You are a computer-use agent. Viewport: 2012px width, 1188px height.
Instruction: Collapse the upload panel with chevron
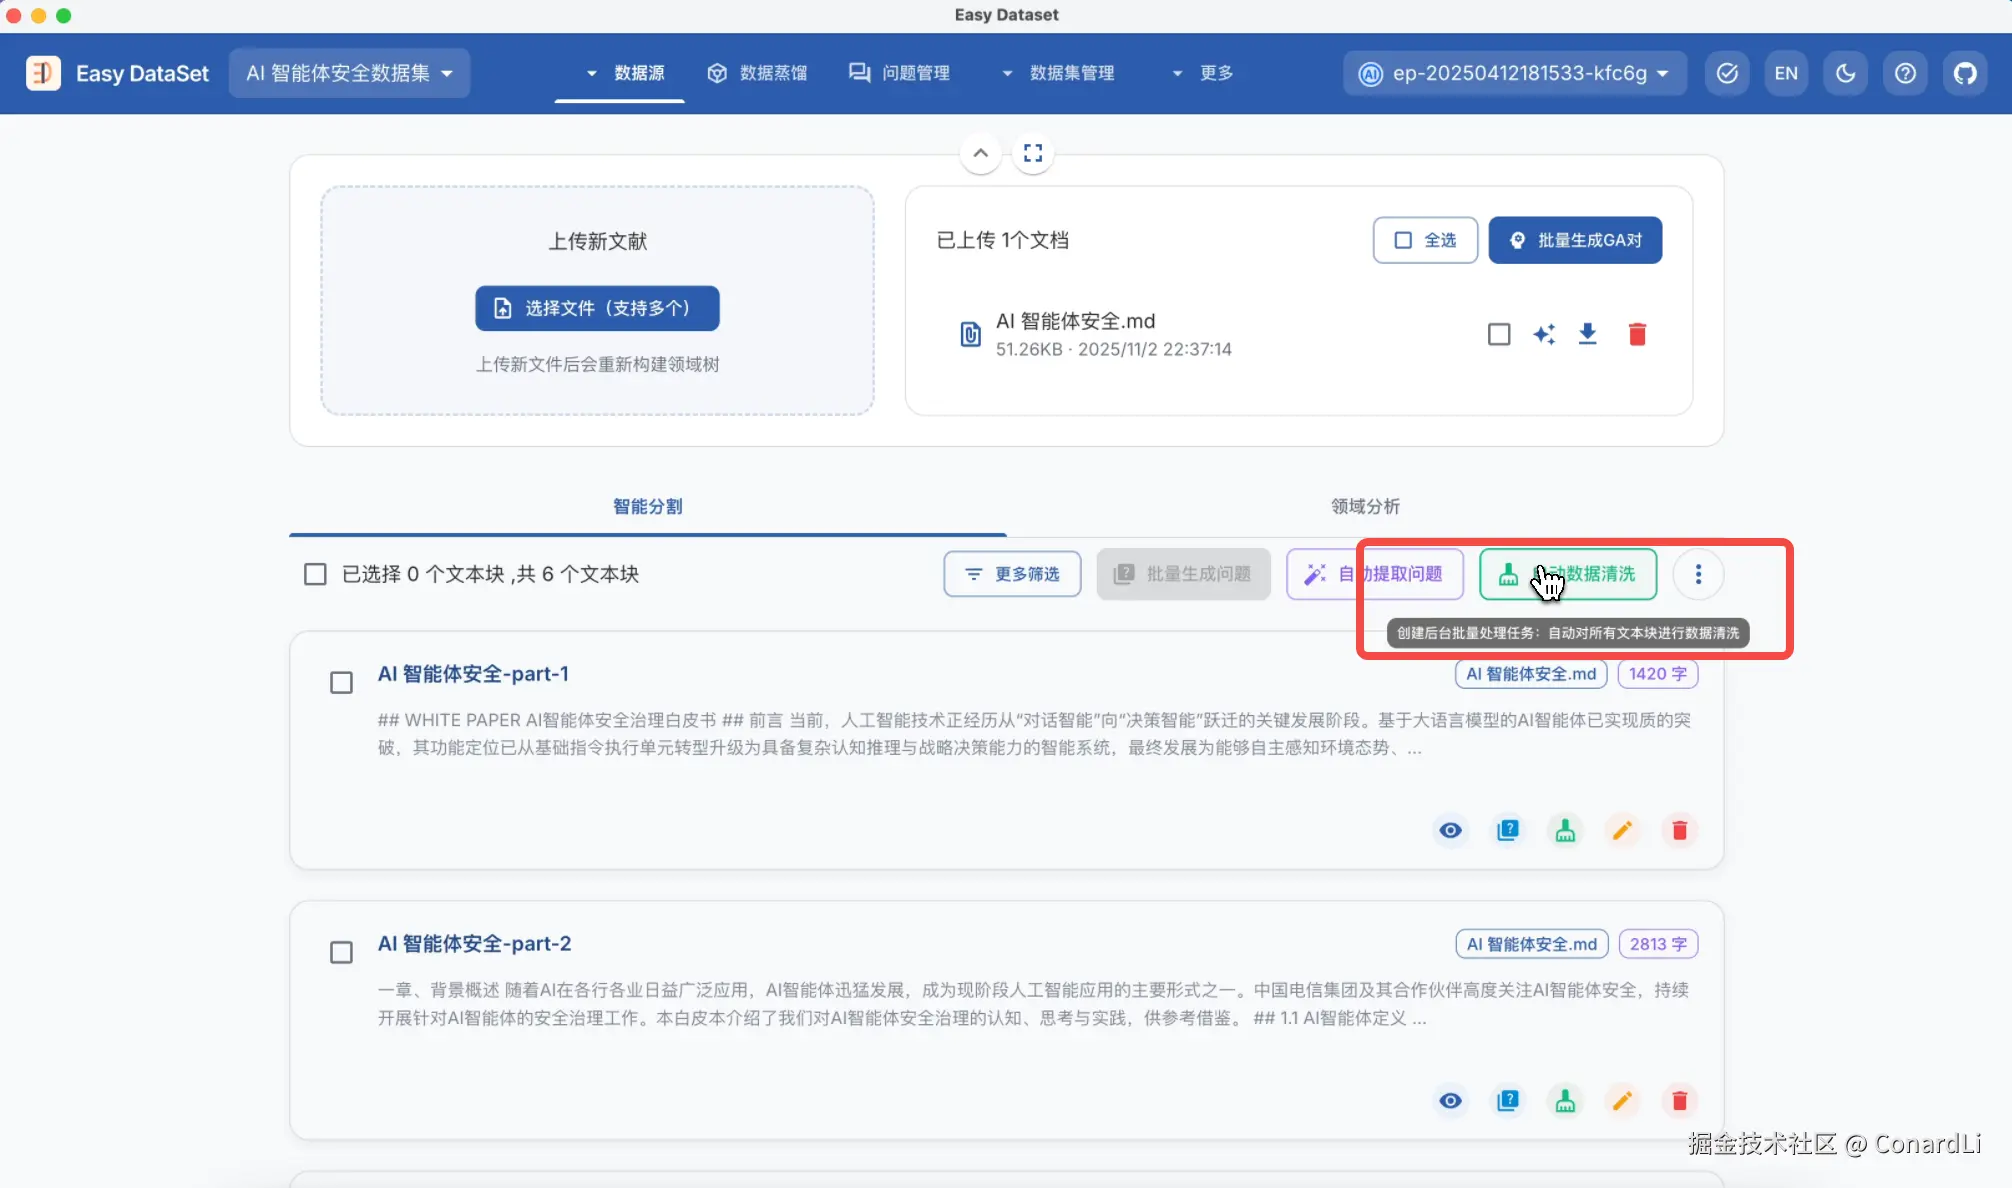point(980,153)
